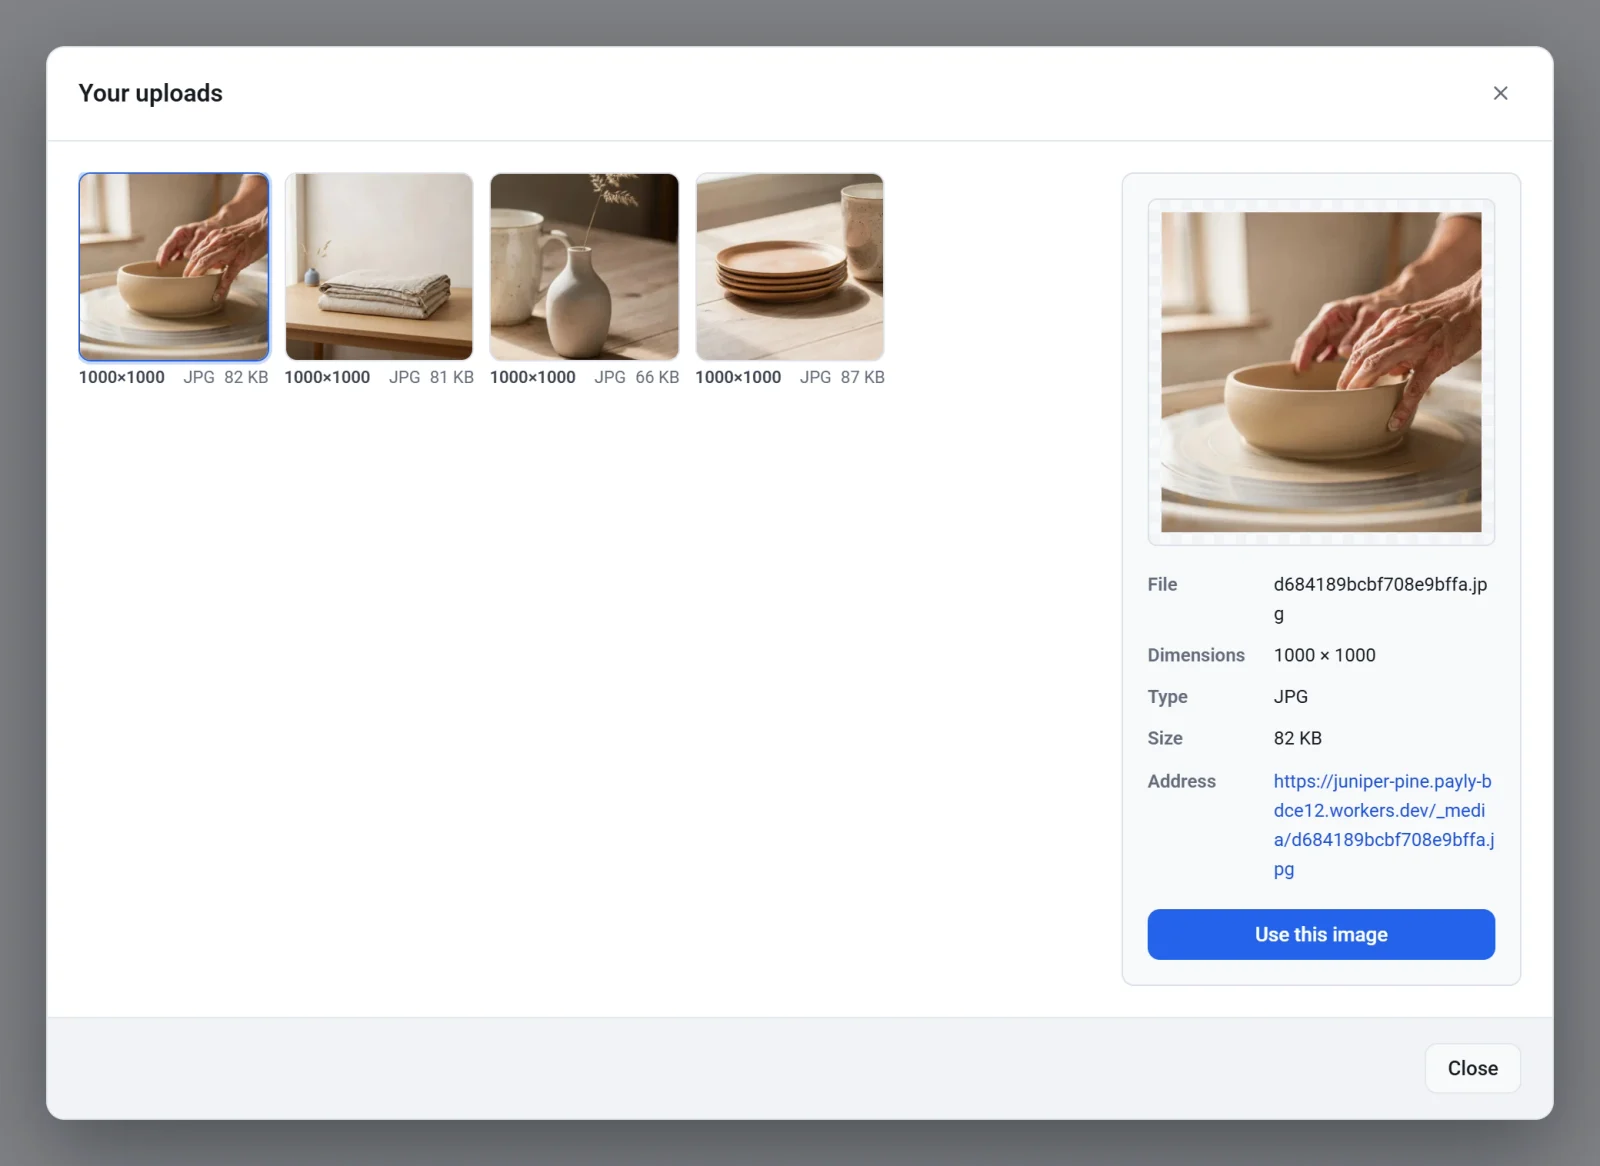Click the JPG type value in details
The image size is (1600, 1166).
click(1290, 696)
